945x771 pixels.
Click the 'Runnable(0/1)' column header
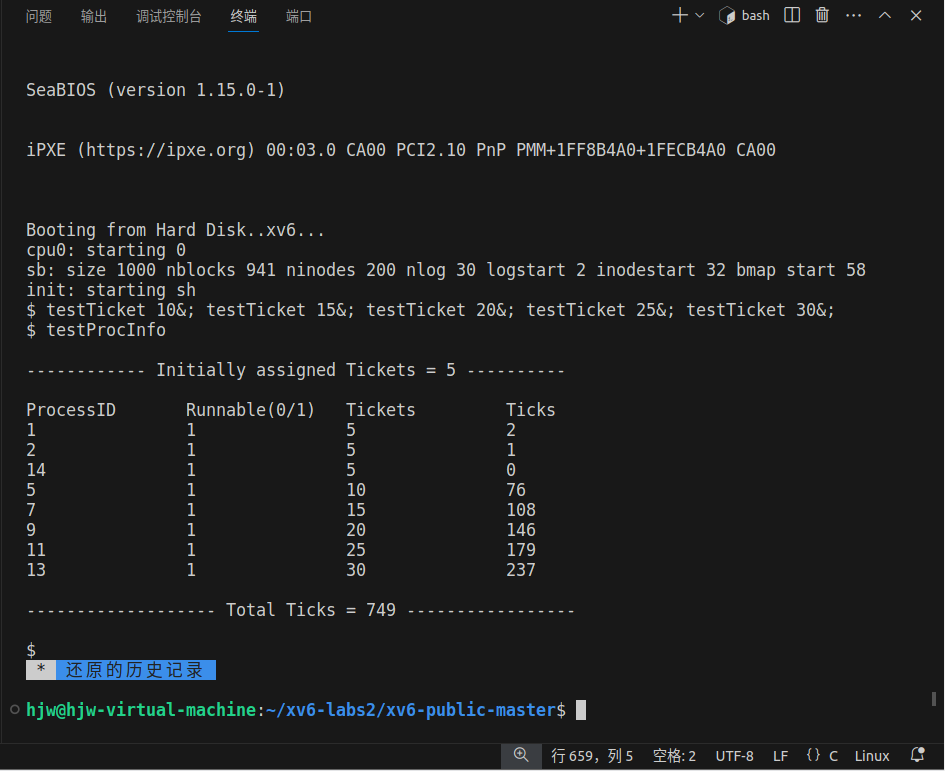(250, 410)
